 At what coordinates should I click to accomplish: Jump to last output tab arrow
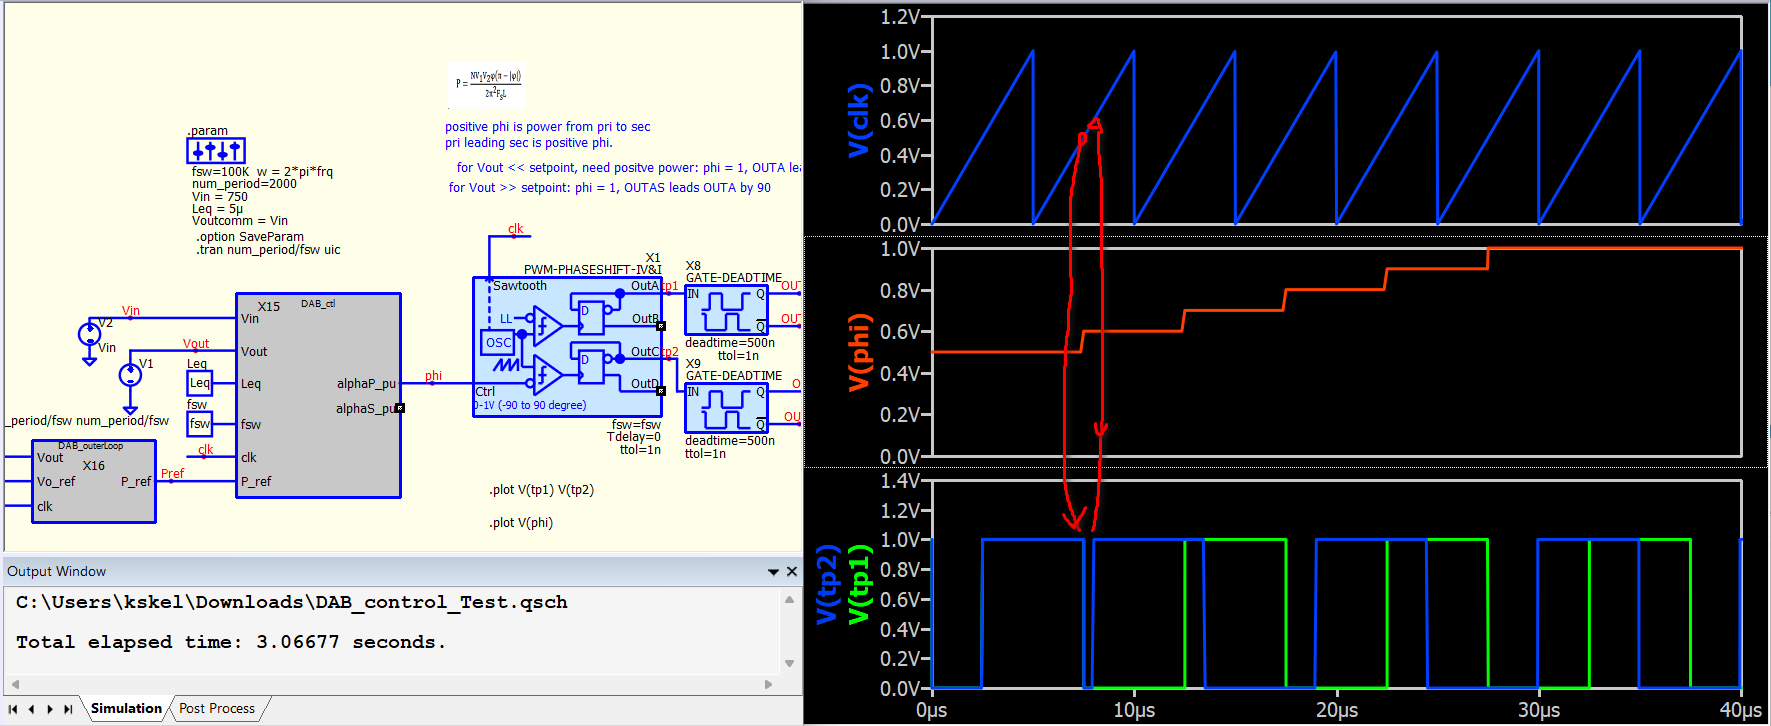pos(68,709)
